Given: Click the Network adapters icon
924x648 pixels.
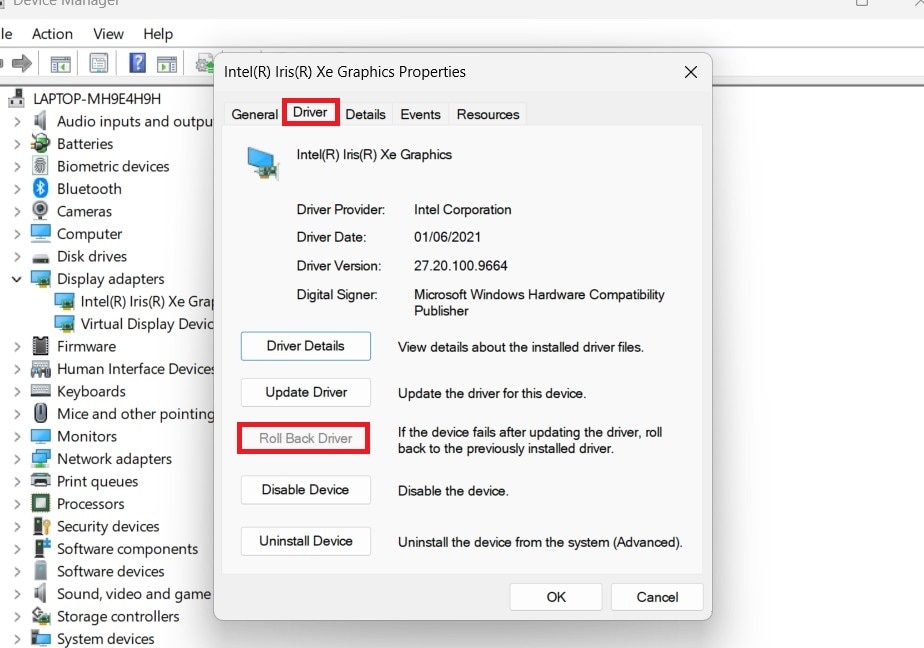Looking at the screenshot, I should 41,458.
